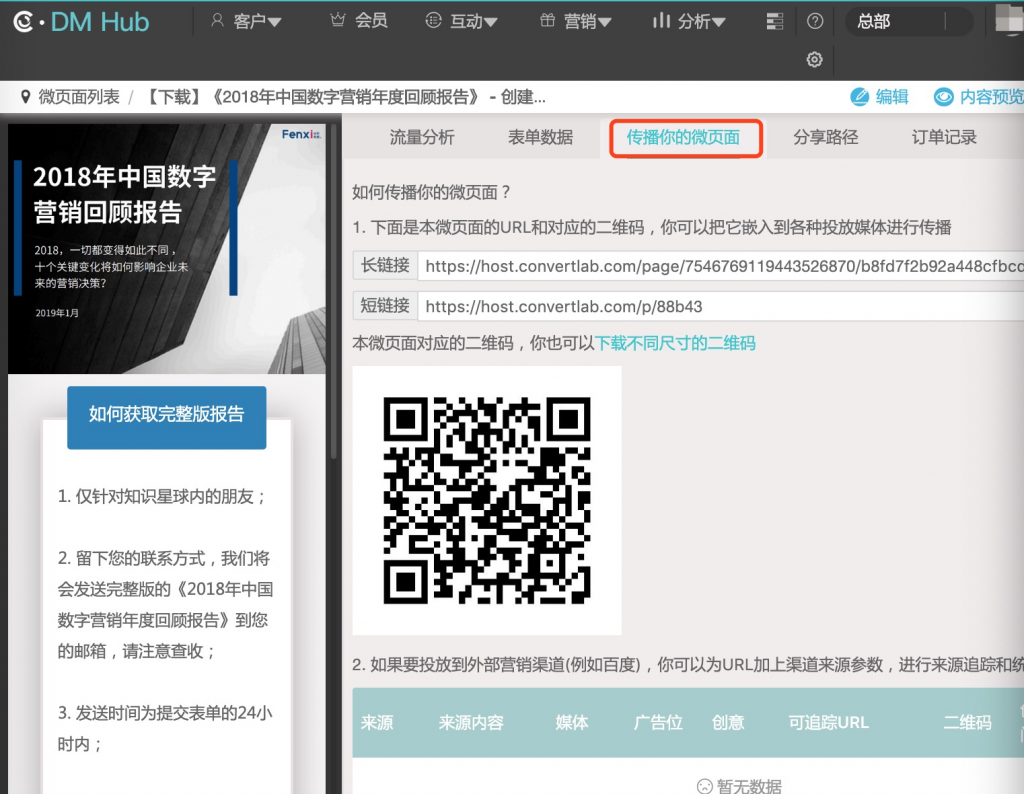Click the 如何获取完整版报告 button

[166, 415]
